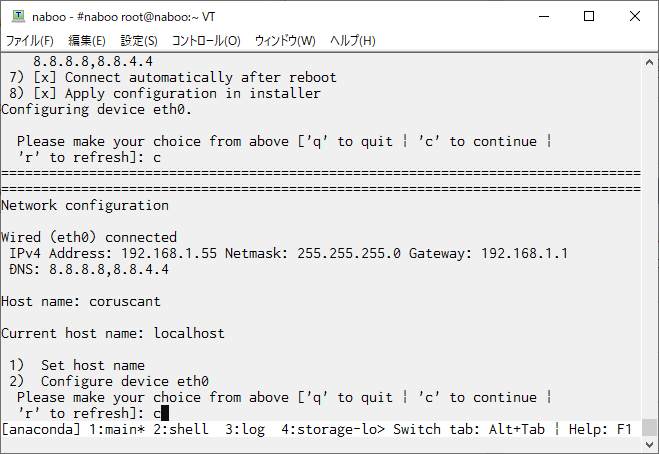Click the 3:log tab in status line

(245, 429)
